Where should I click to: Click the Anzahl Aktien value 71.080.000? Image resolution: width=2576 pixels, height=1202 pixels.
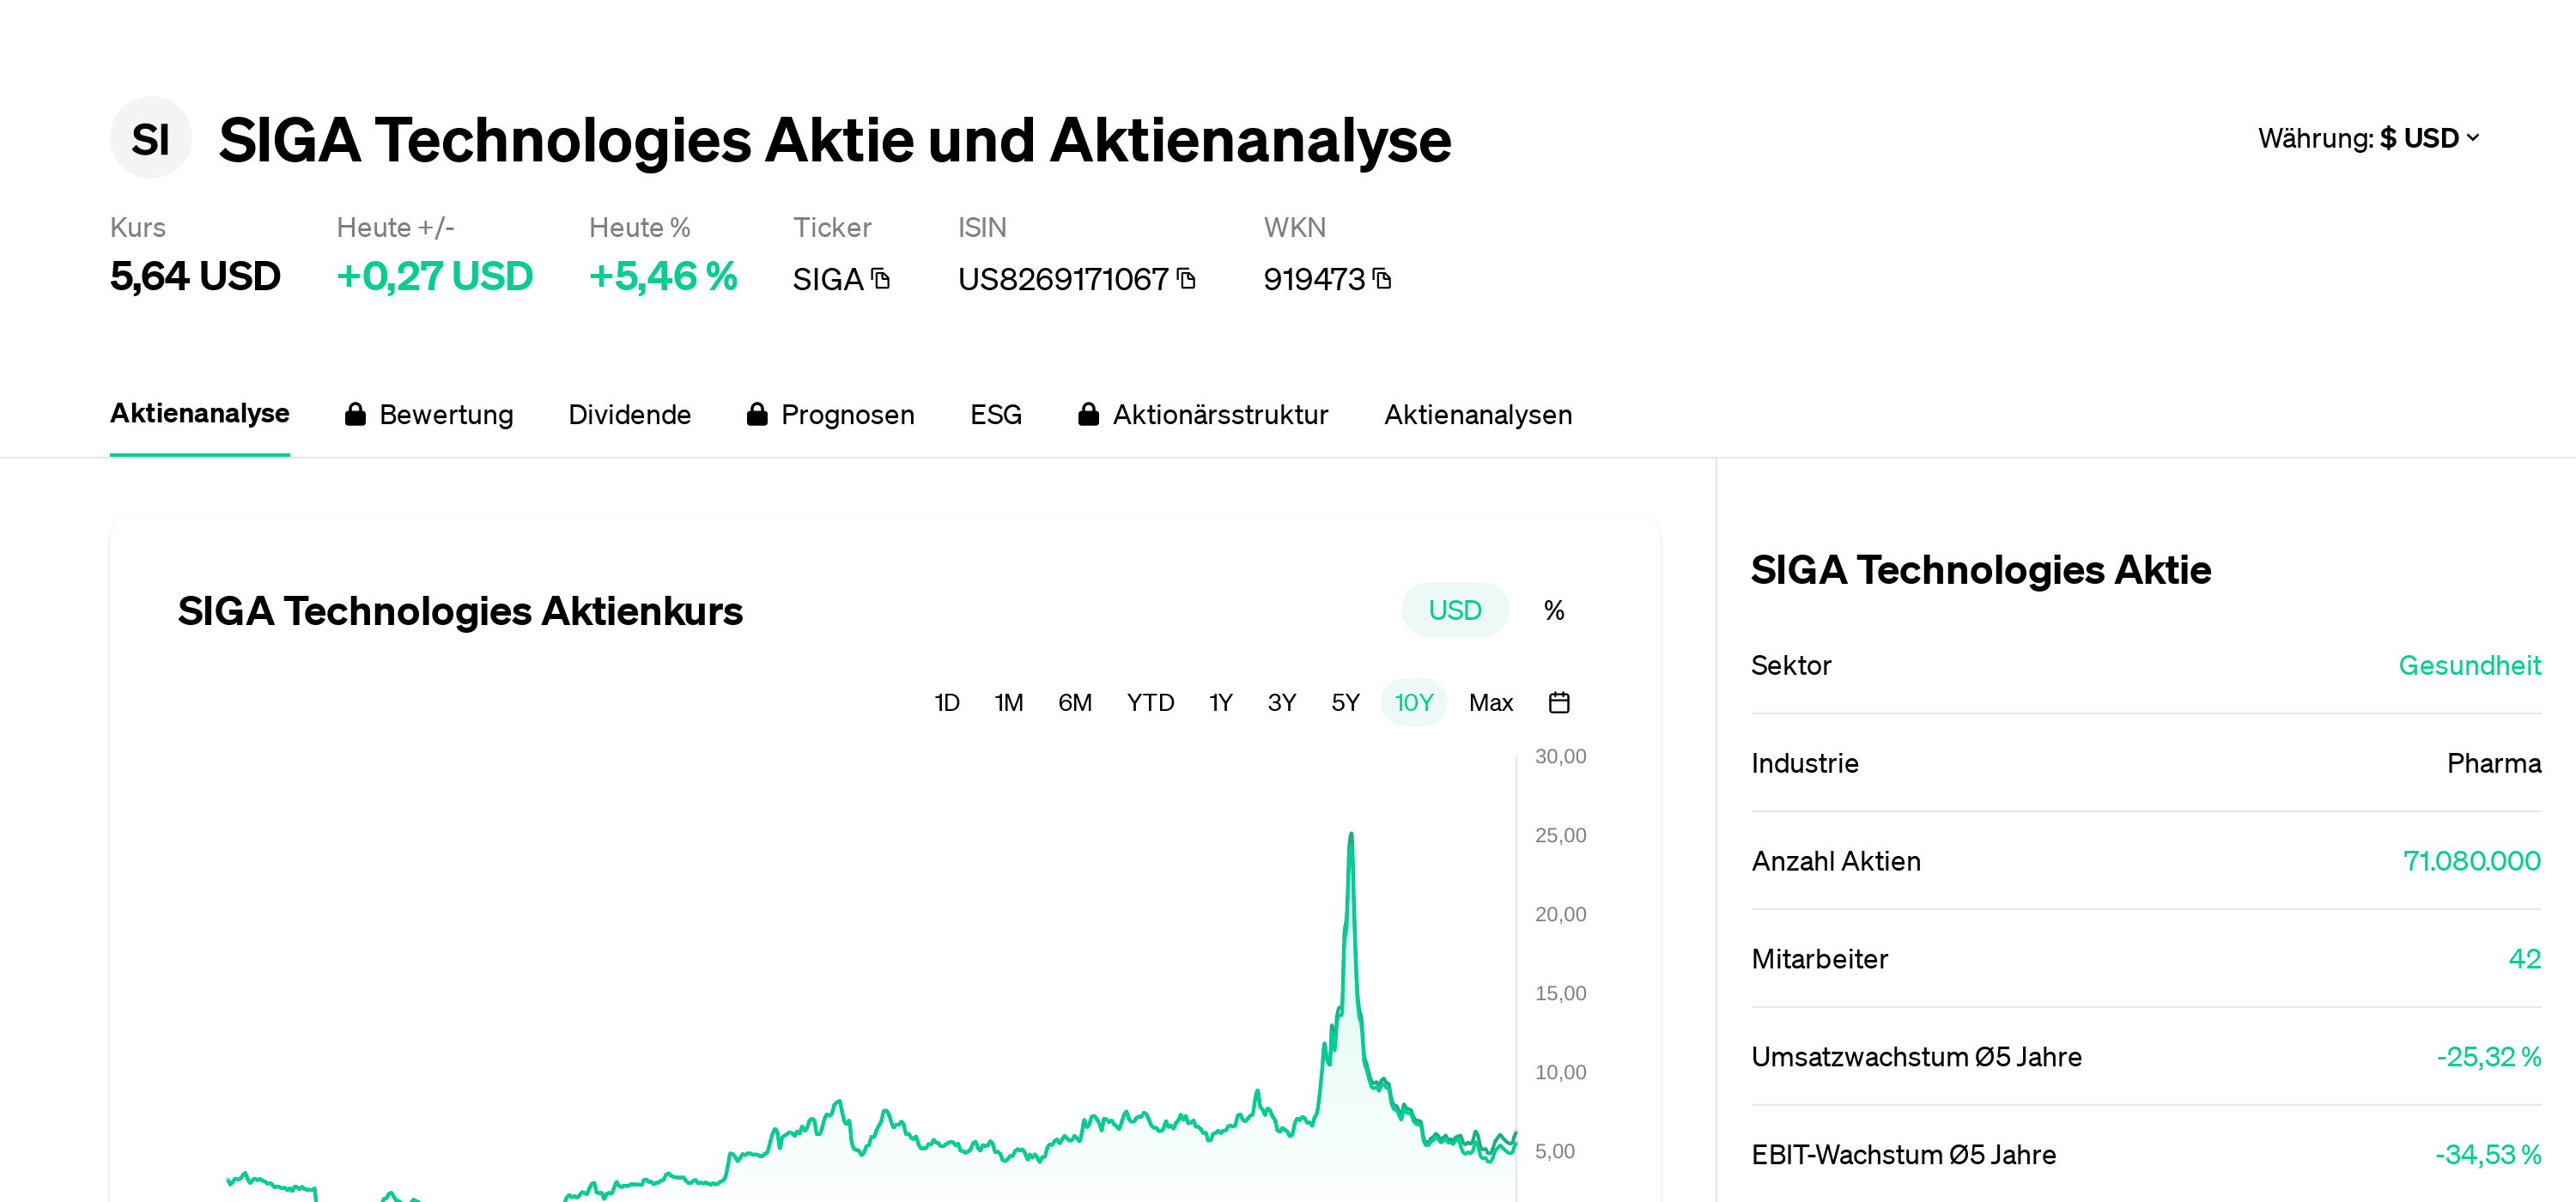coord(2471,862)
